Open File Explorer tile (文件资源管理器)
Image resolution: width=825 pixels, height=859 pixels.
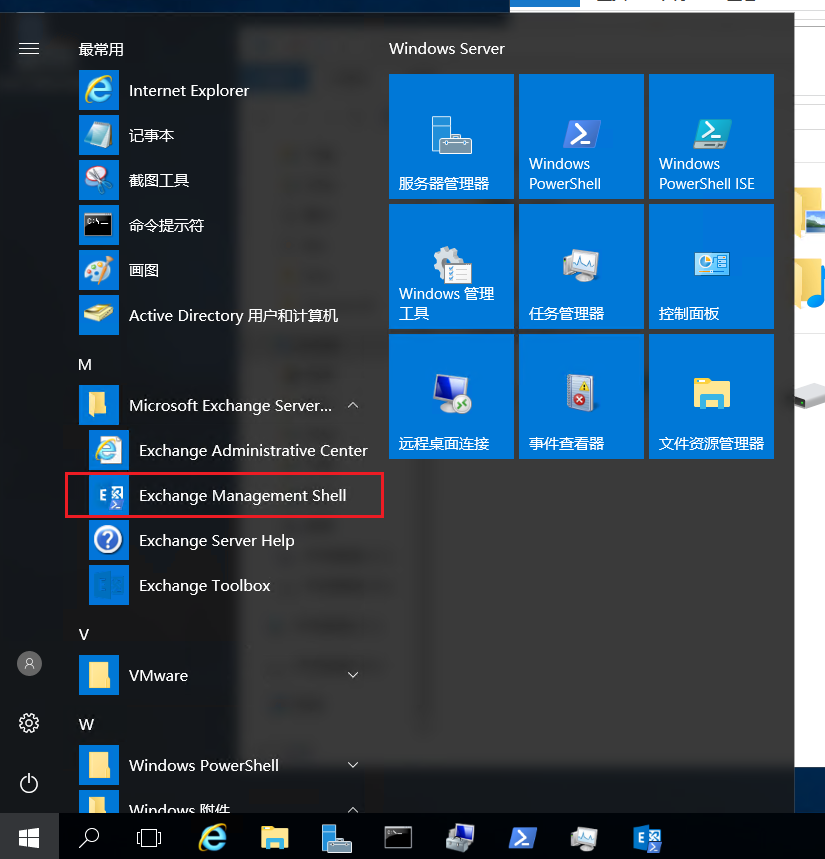[711, 396]
